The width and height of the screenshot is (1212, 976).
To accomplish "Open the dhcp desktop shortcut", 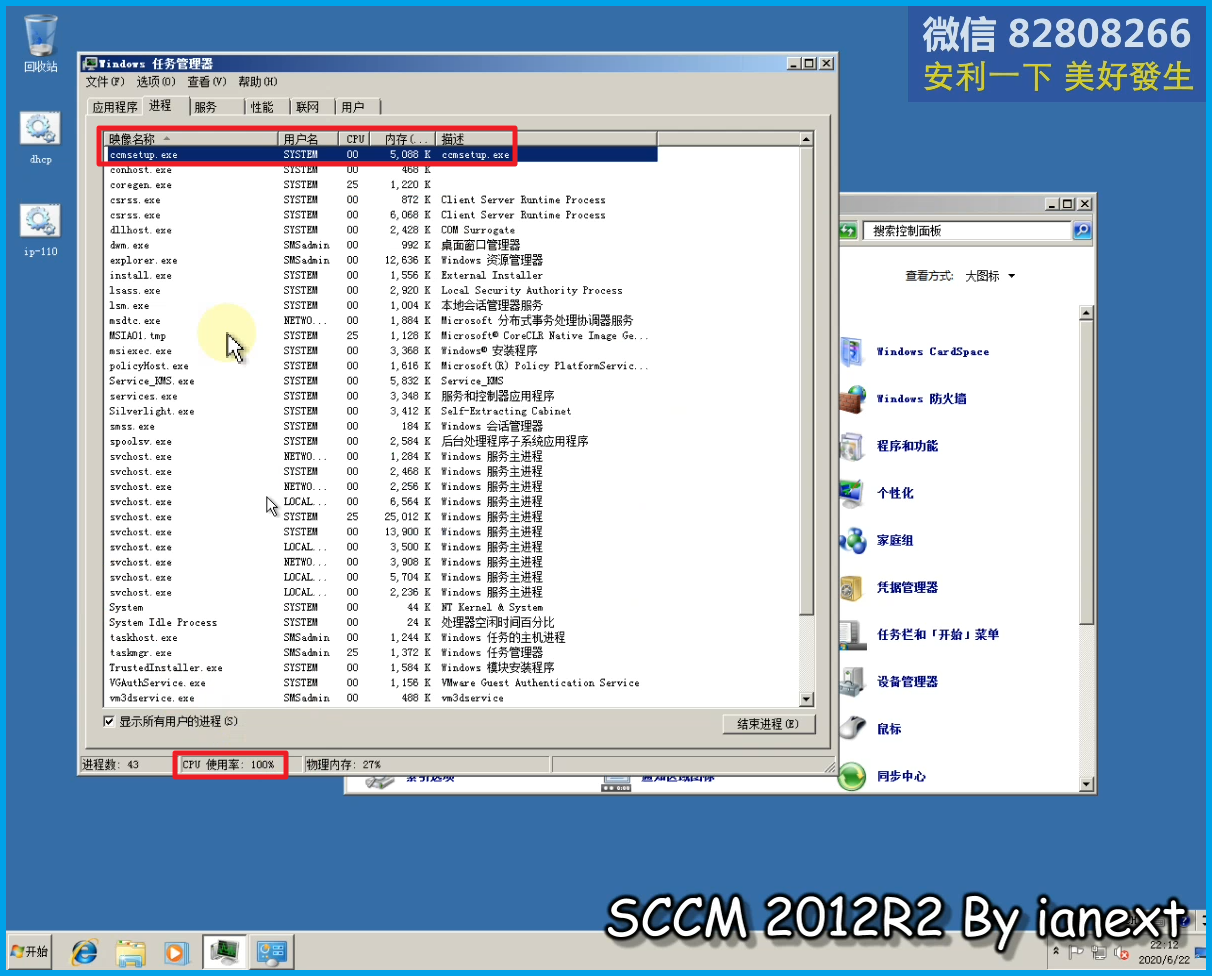I will coord(40,138).
